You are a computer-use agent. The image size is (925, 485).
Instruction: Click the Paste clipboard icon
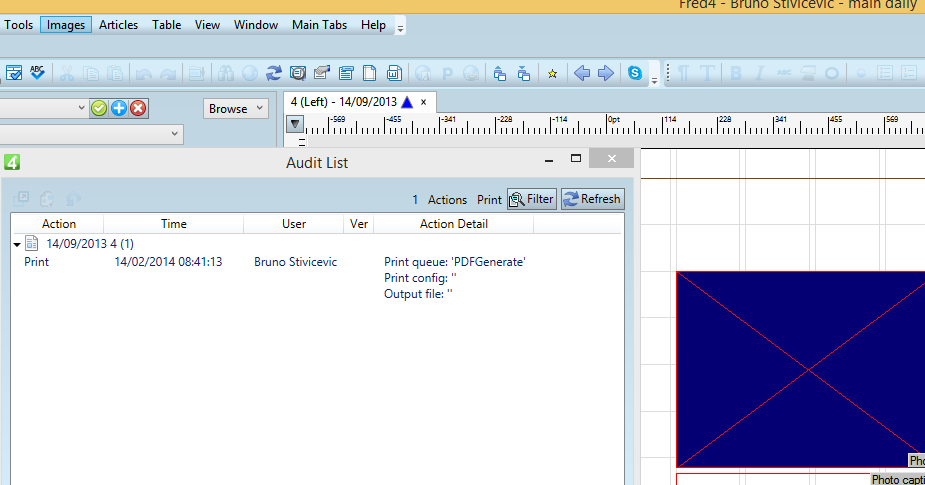[116, 73]
